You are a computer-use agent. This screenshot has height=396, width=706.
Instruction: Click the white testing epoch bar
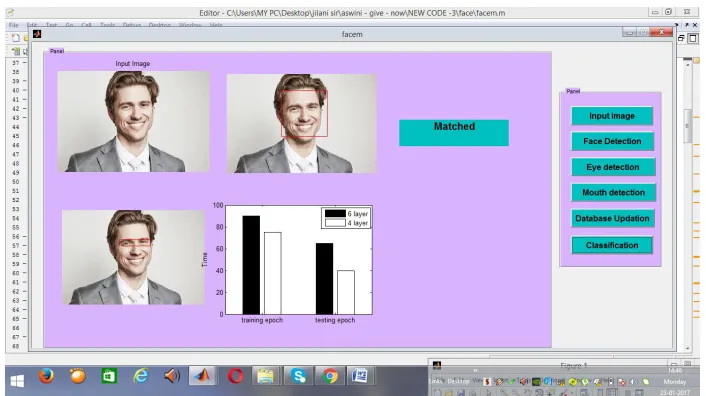click(x=346, y=292)
